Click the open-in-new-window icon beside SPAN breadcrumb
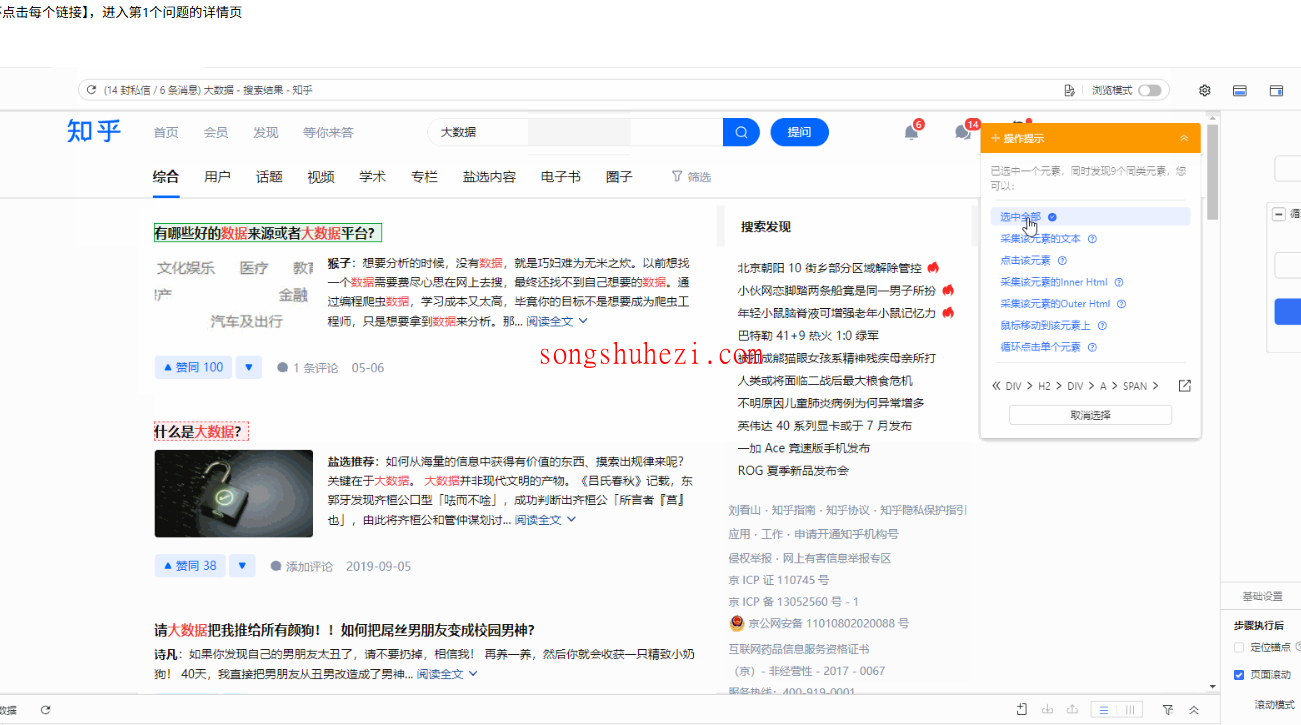This screenshot has height=725, width=1301. pos(1184,386)
